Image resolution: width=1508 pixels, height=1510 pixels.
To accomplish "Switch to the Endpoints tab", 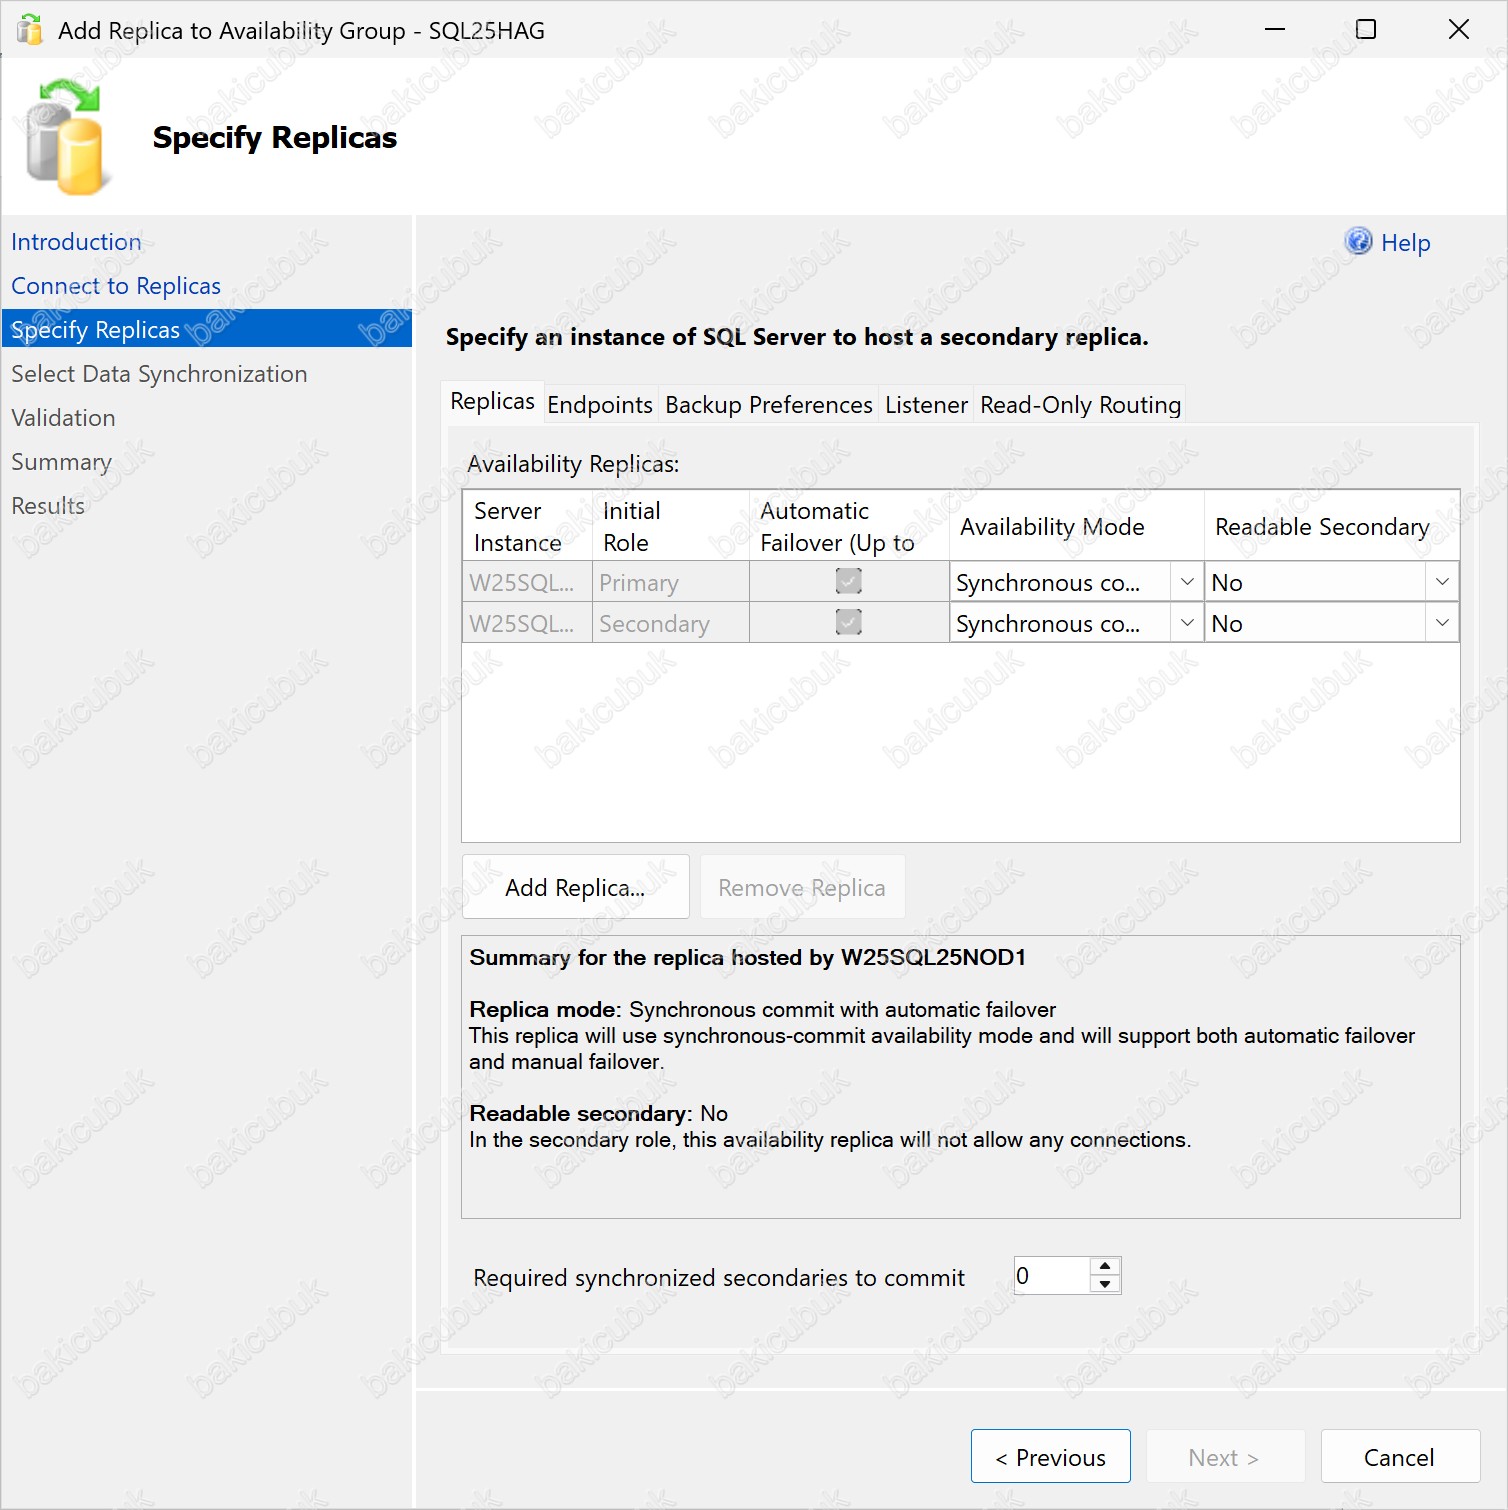I will (600, 405).
